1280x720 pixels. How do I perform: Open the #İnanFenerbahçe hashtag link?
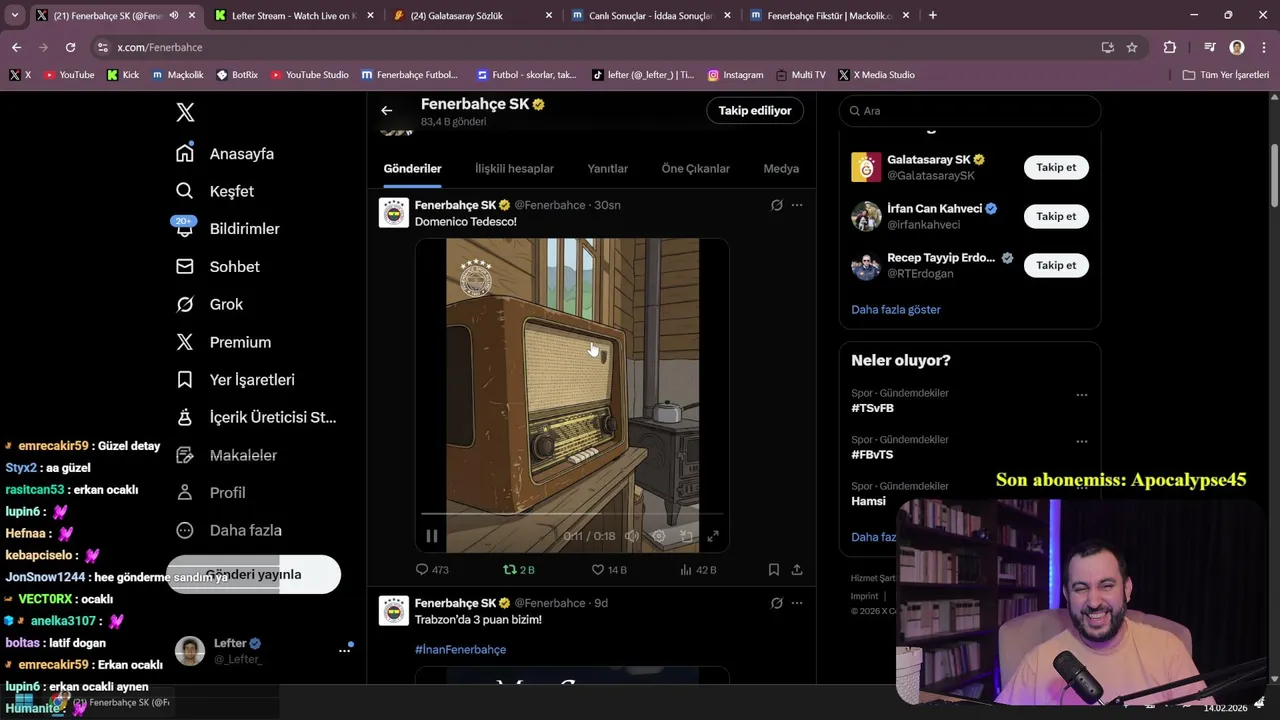(x=460, y=649)
